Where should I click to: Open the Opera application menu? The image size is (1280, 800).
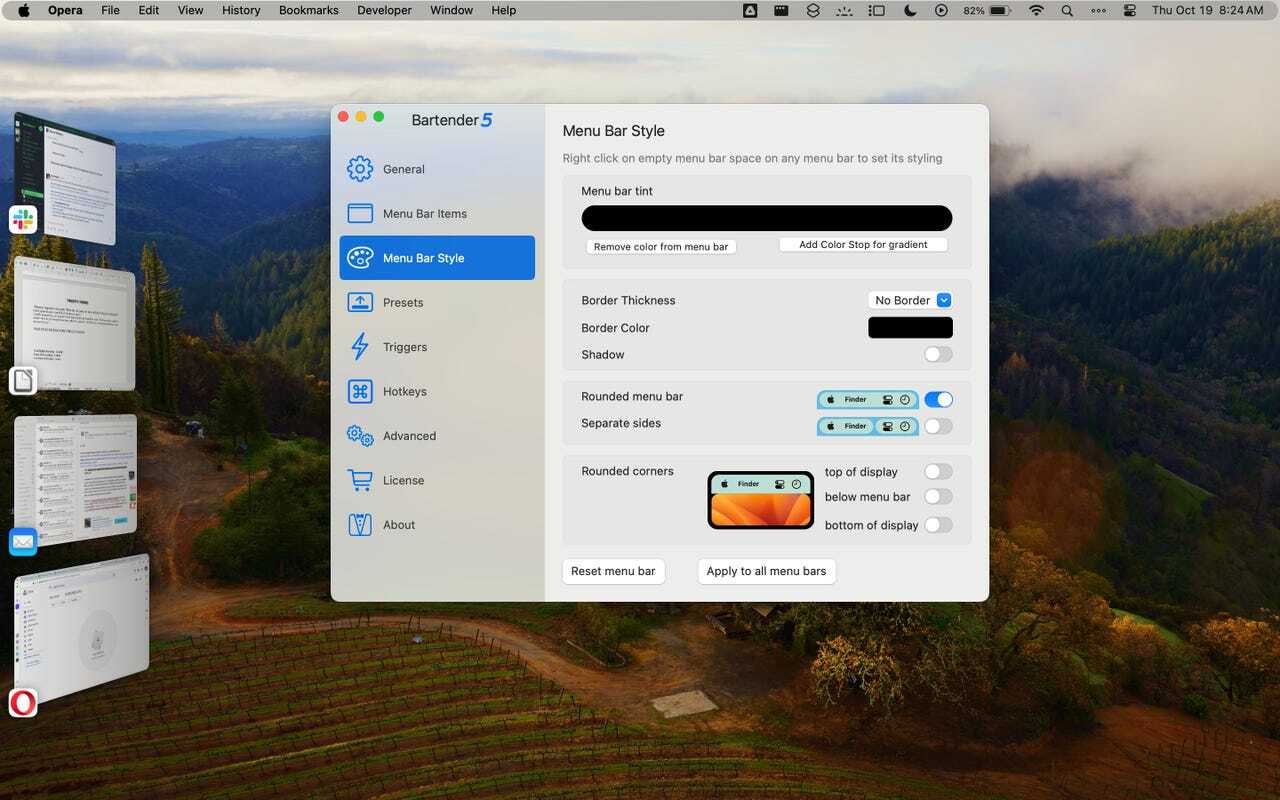pos(66,10)
